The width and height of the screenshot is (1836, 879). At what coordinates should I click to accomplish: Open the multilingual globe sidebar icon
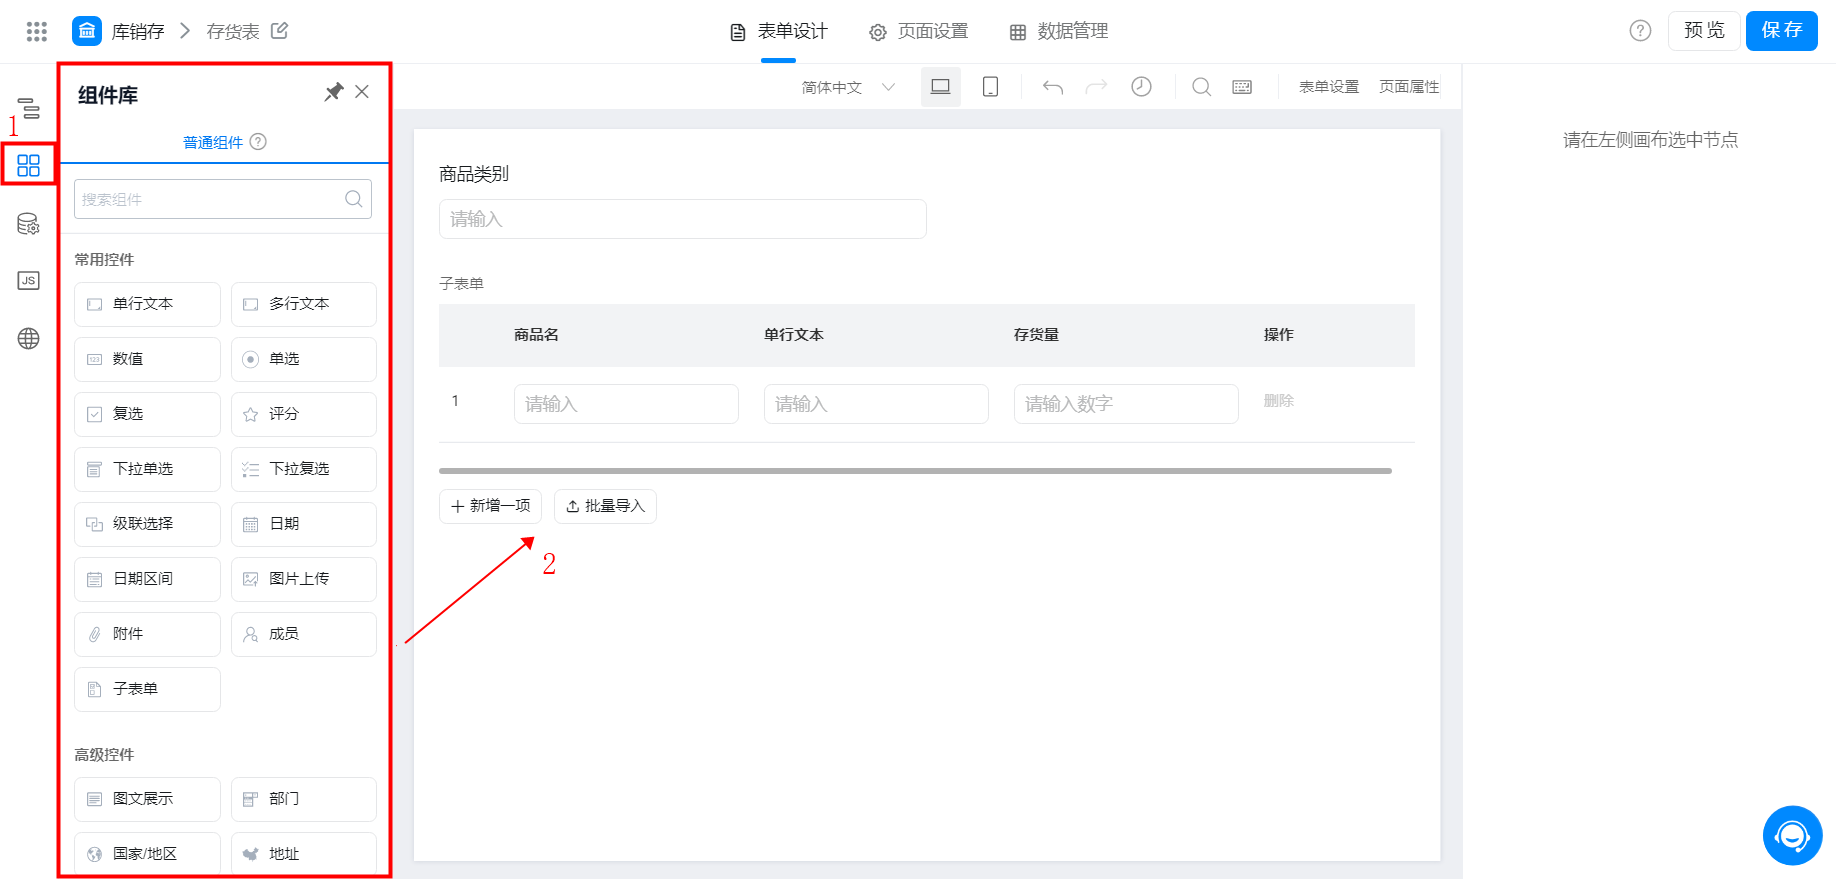click(x=28, y=339)
